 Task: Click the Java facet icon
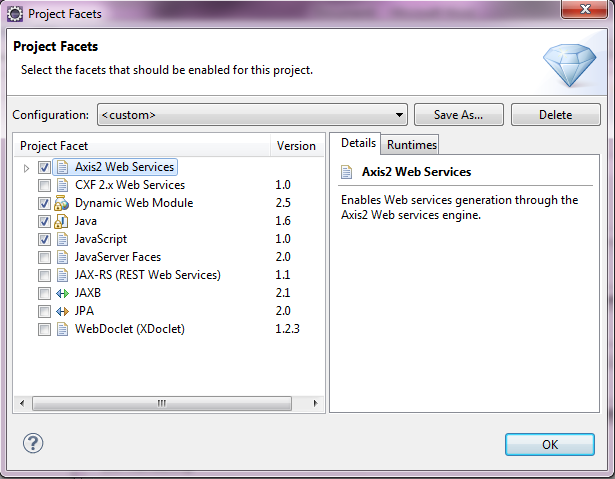tap(61, 221)
